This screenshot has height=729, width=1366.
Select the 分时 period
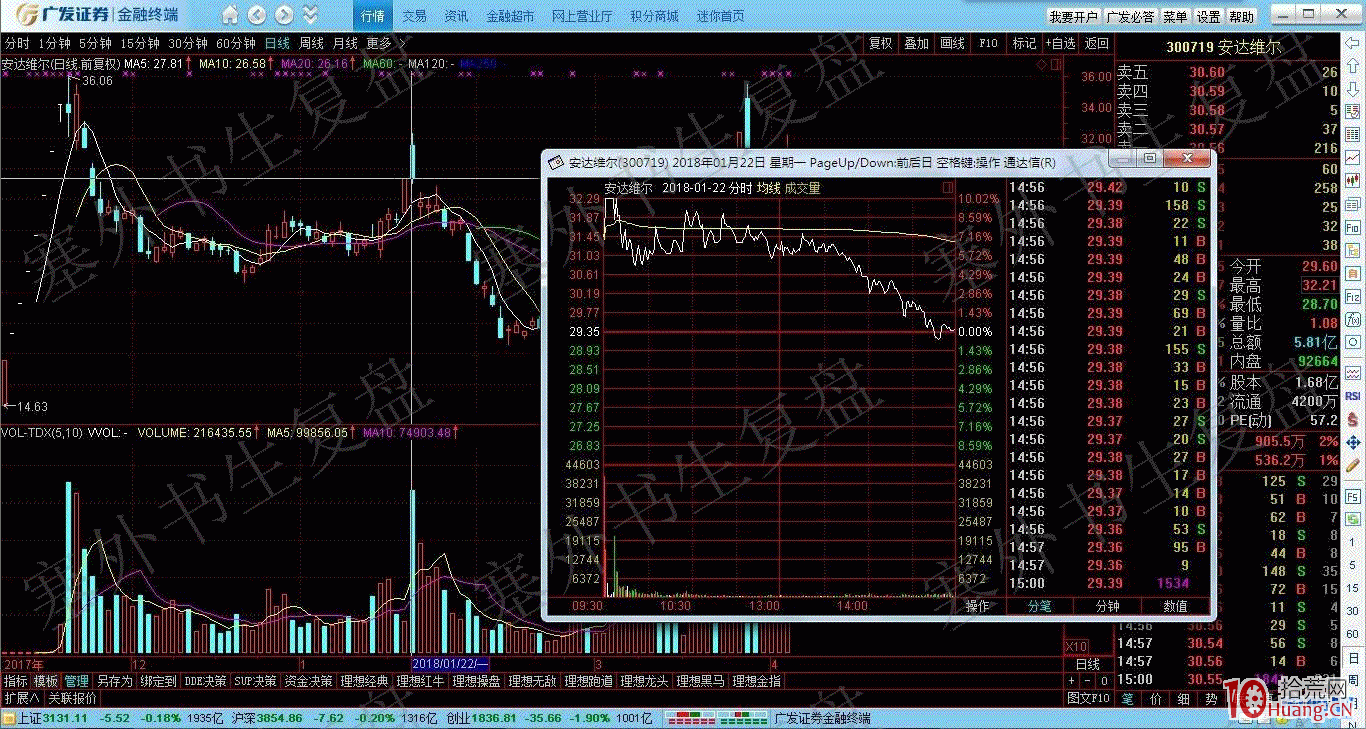[x=17, y=44]
